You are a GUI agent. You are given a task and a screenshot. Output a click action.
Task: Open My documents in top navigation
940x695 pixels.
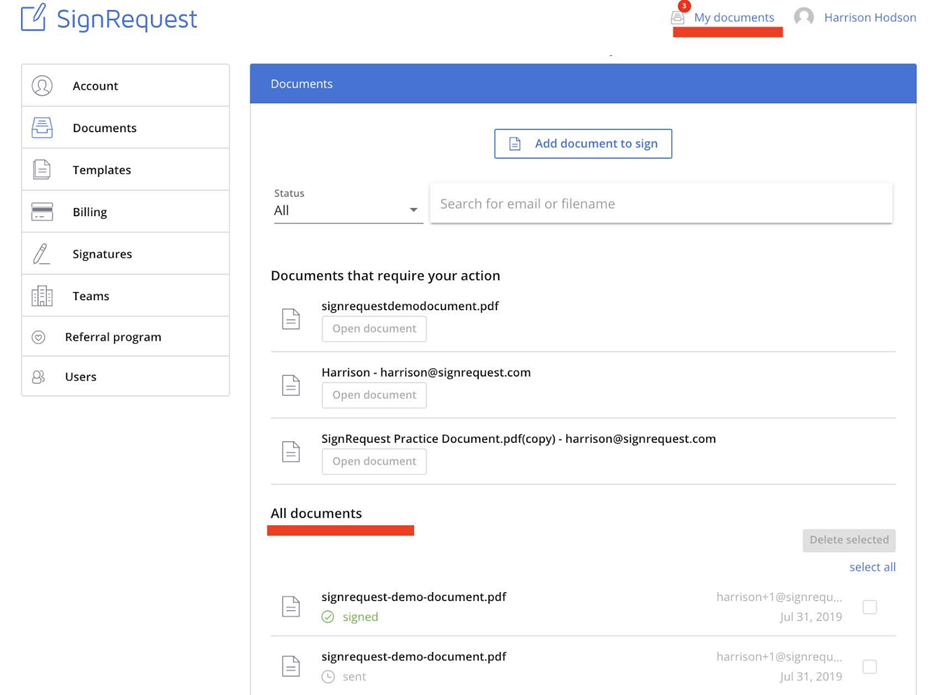734,17
